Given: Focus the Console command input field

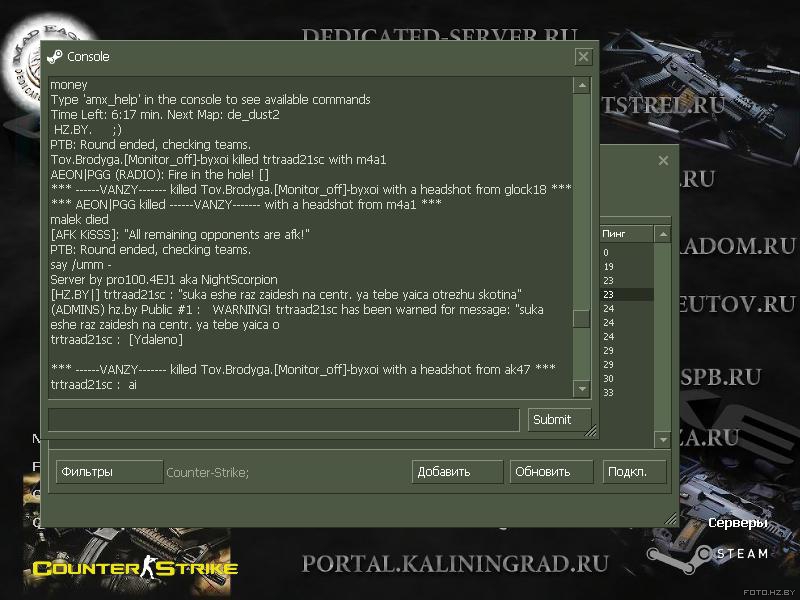Looking at the screenshot, I should pos(284,419).
